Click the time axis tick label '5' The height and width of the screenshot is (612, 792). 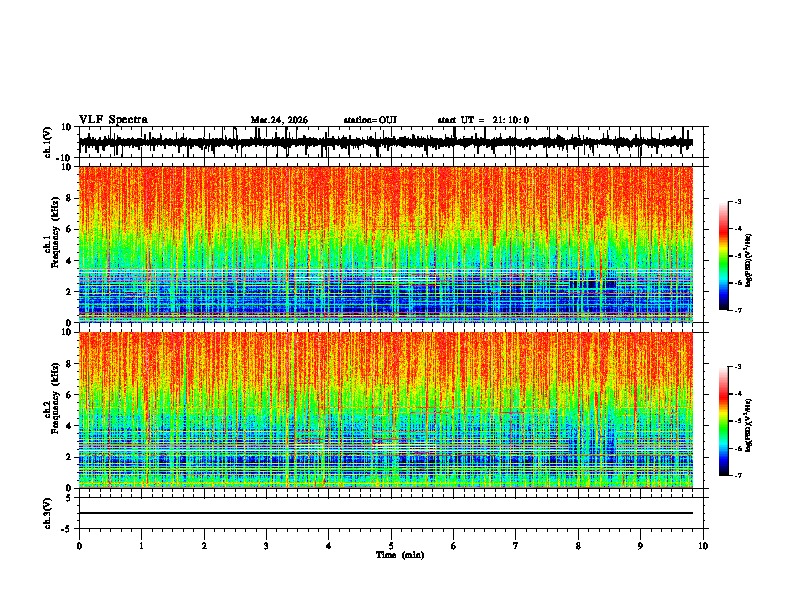(x=391, y=546)
